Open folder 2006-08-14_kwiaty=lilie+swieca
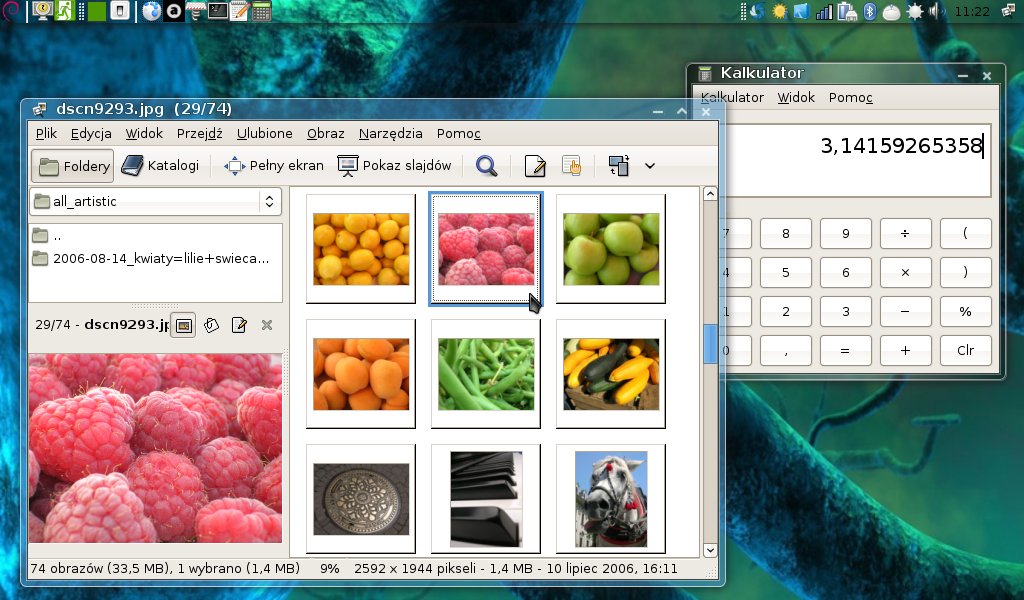 (x=155, y=259)
